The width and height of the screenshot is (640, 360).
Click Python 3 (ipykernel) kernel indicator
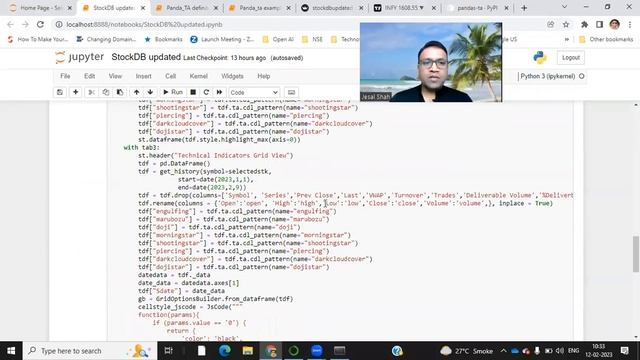point(552,76)
